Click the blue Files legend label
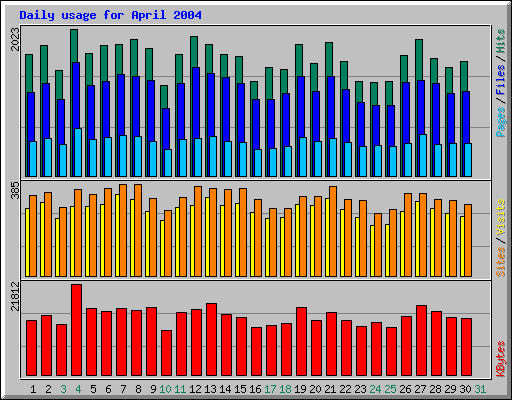The width and height of the screenshot is (512, 400). 500,80
